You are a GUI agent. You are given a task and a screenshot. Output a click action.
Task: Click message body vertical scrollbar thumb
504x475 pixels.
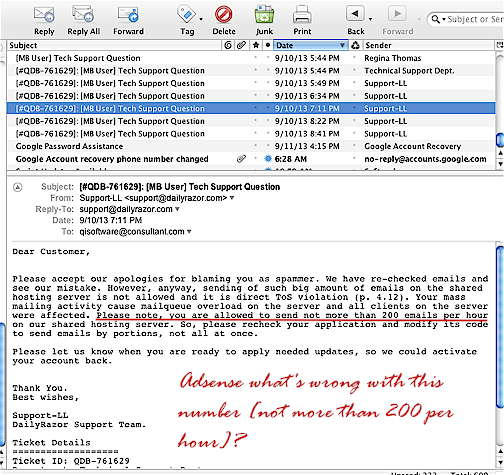[500, 327]
